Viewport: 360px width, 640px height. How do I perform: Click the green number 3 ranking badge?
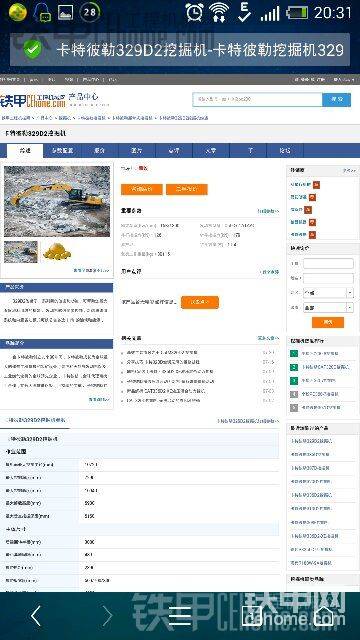tap(294, 380)
